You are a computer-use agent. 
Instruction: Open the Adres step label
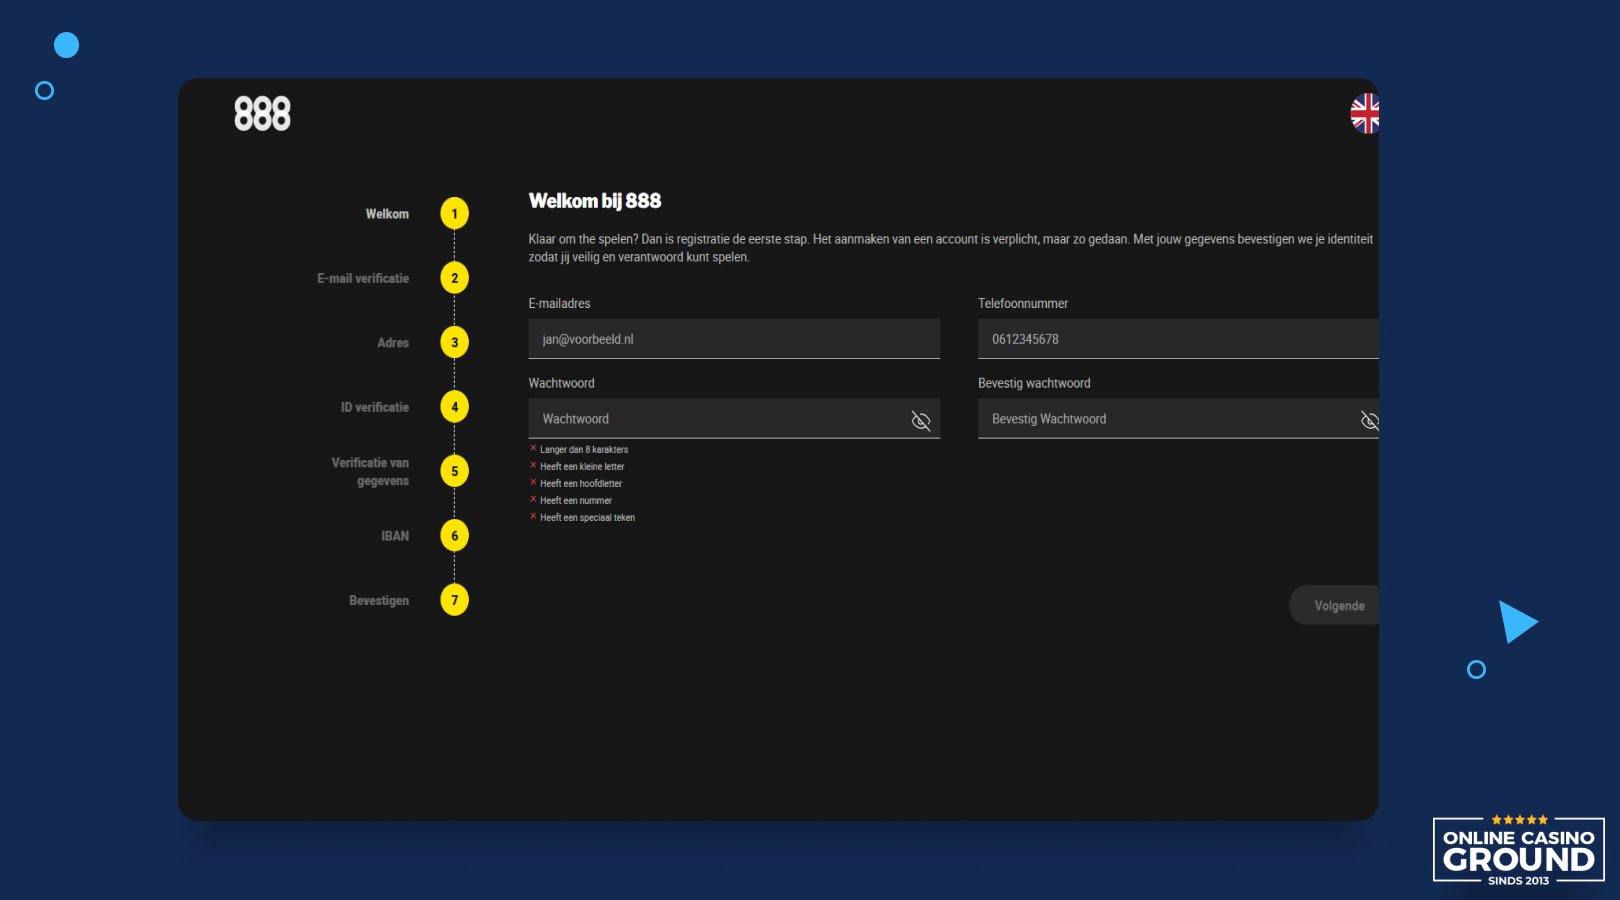pos(393,343)
